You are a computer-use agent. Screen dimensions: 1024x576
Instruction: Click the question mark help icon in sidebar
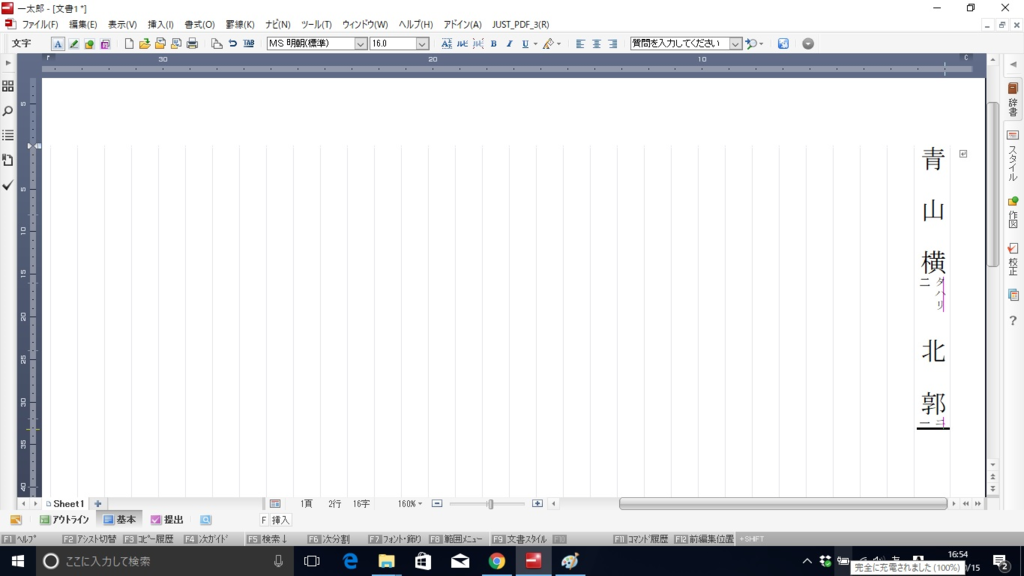(x=1013, y=321)
